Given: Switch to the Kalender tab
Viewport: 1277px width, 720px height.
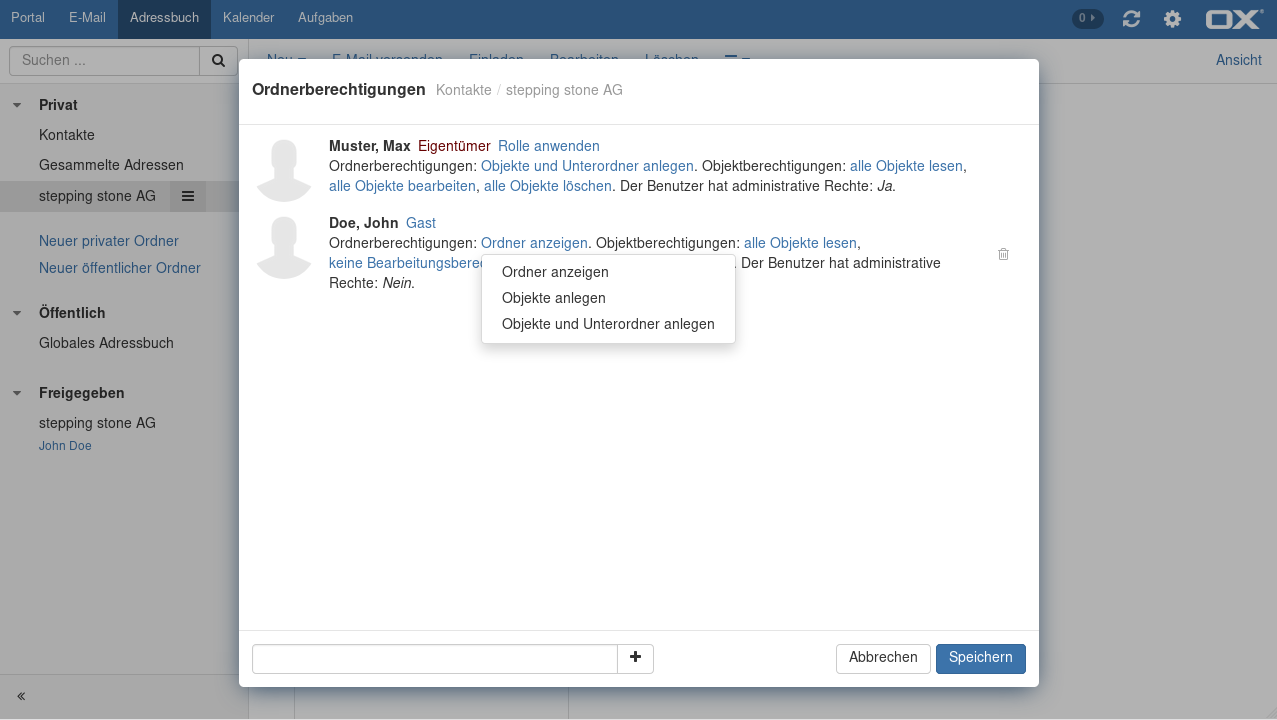Looking at the screenshot, I should click(248, 18).
